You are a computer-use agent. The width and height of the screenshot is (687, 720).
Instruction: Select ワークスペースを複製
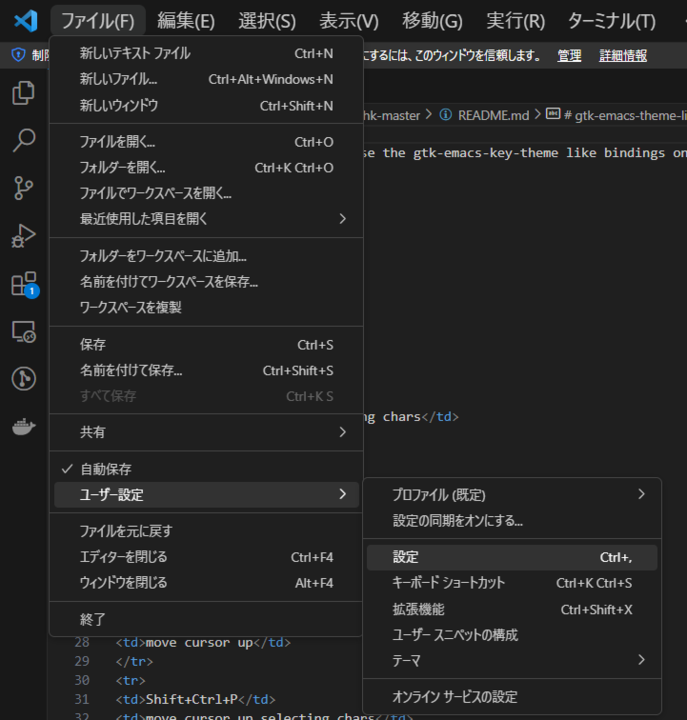206,307
